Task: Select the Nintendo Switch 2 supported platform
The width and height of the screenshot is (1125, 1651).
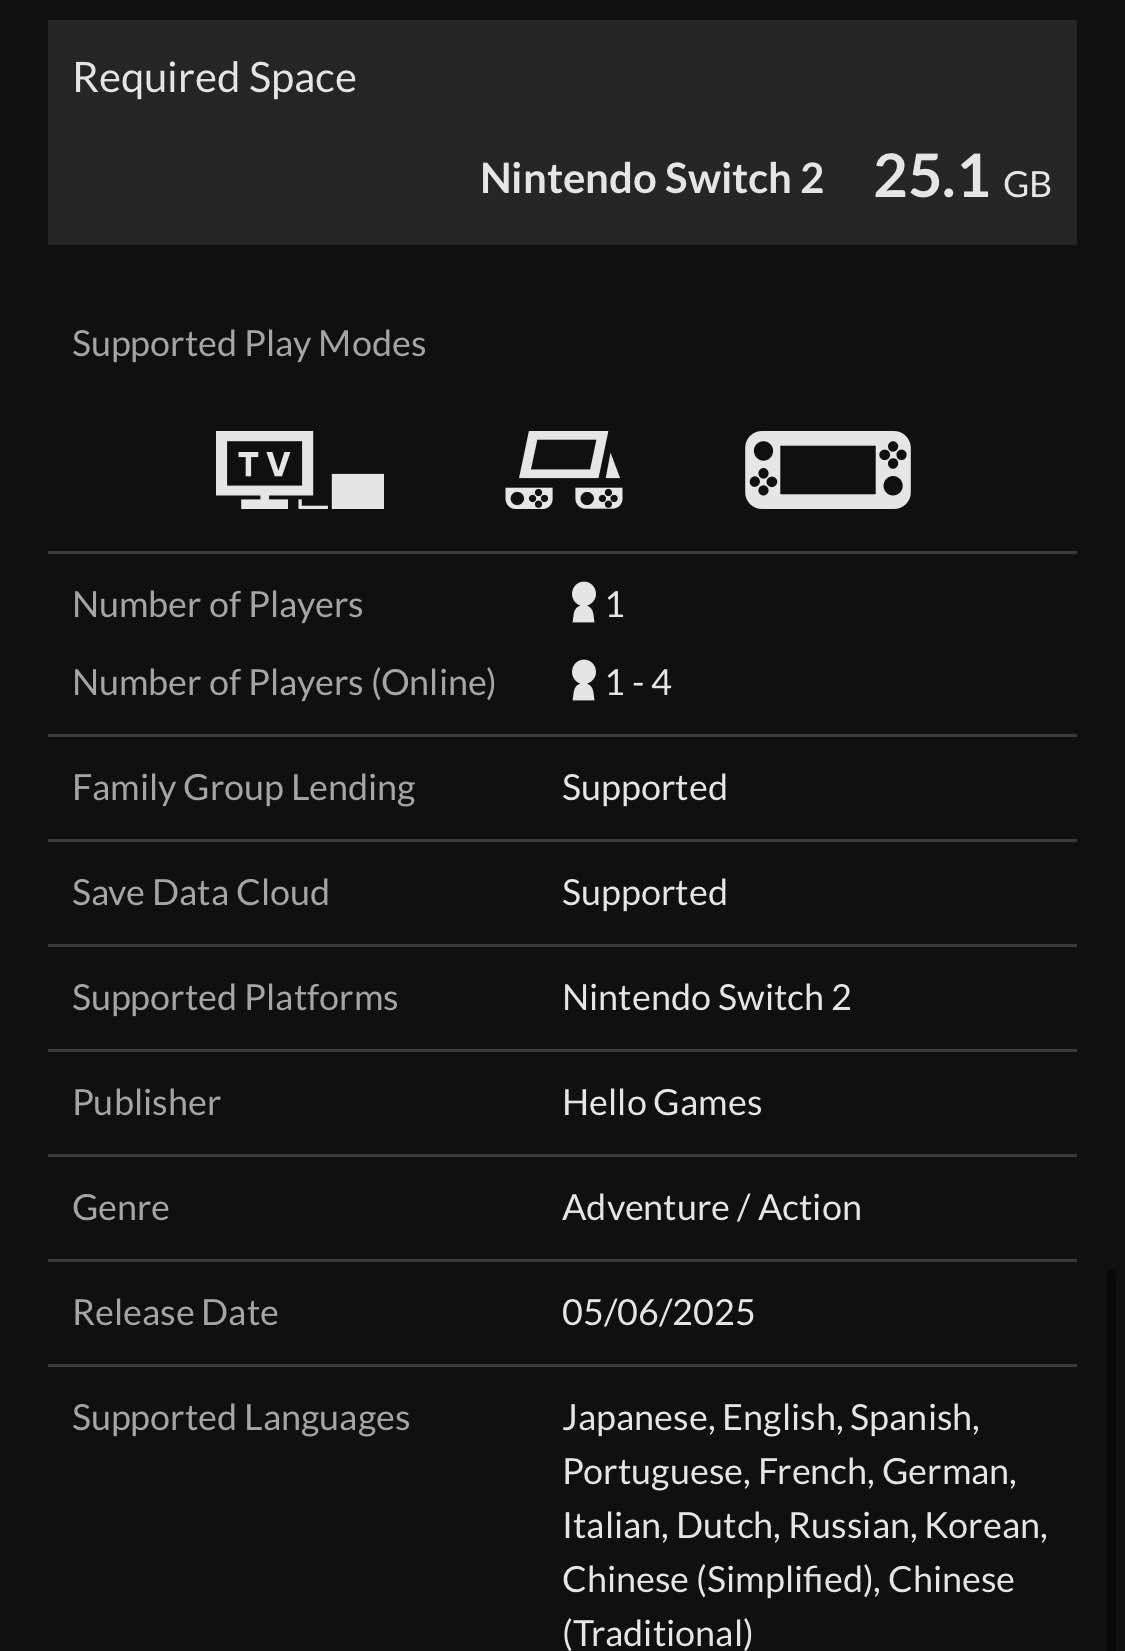Action: pyautogui.click(x=706, y=997)
